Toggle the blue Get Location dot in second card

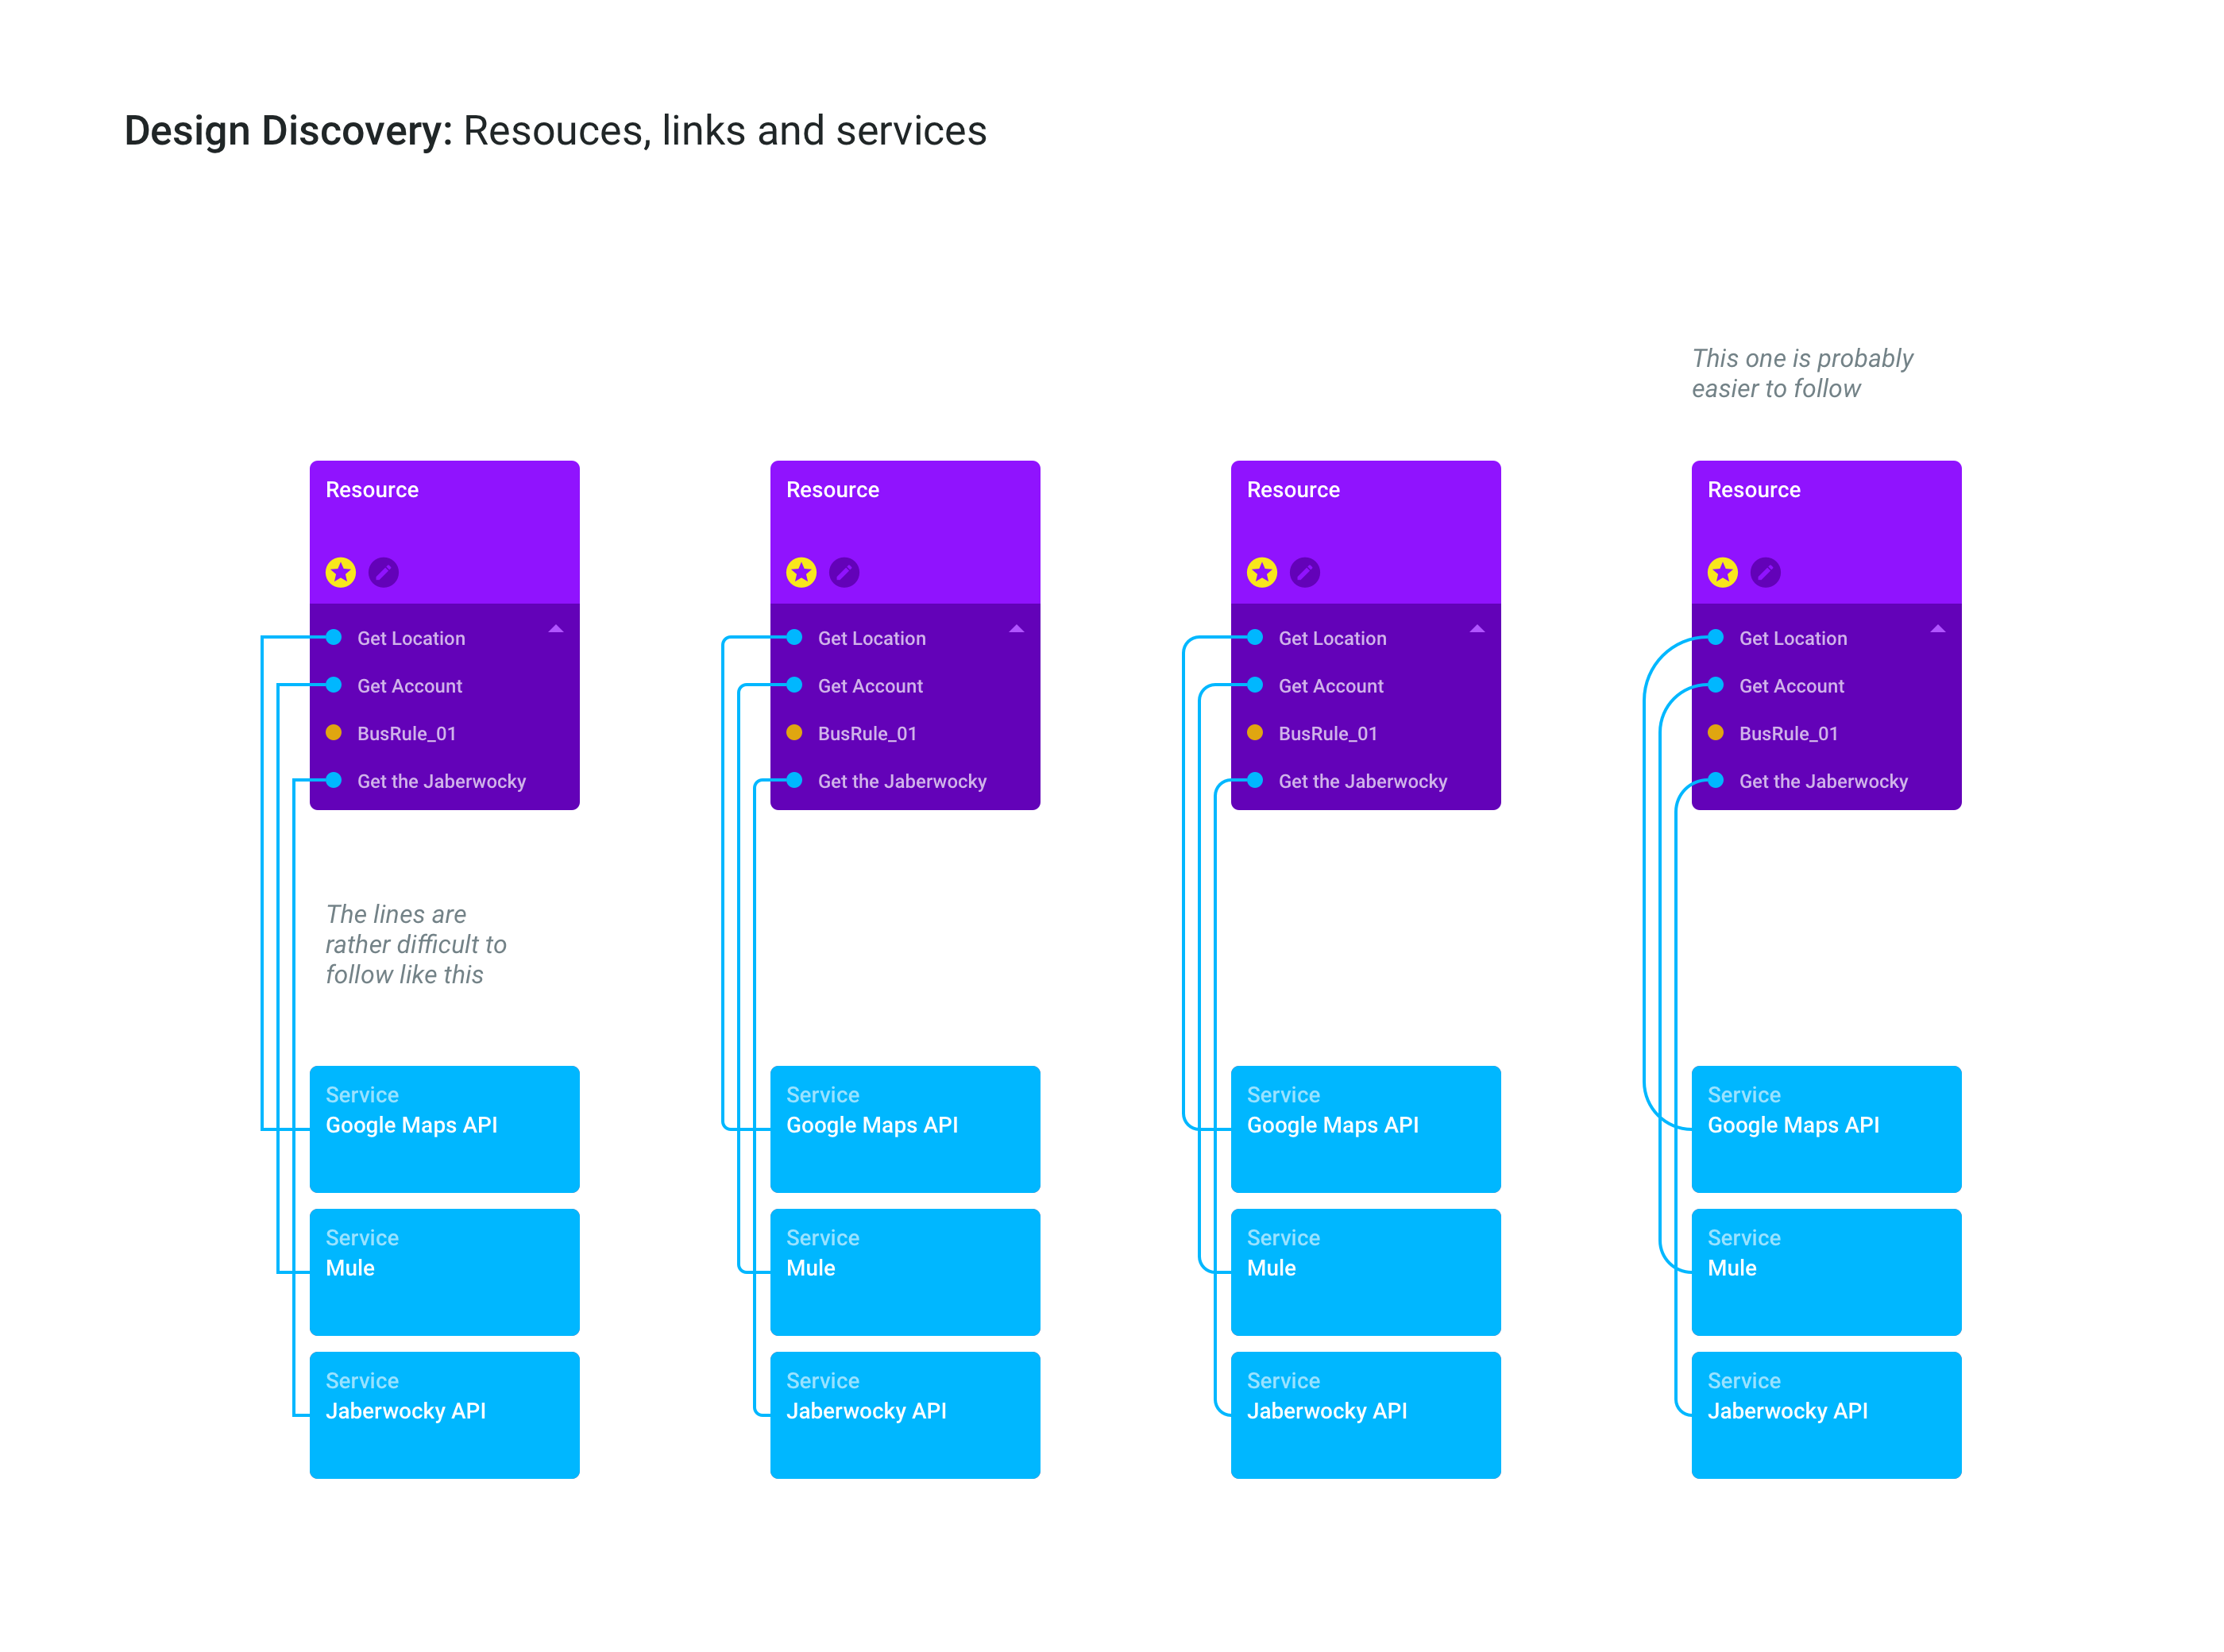[795, 638]
